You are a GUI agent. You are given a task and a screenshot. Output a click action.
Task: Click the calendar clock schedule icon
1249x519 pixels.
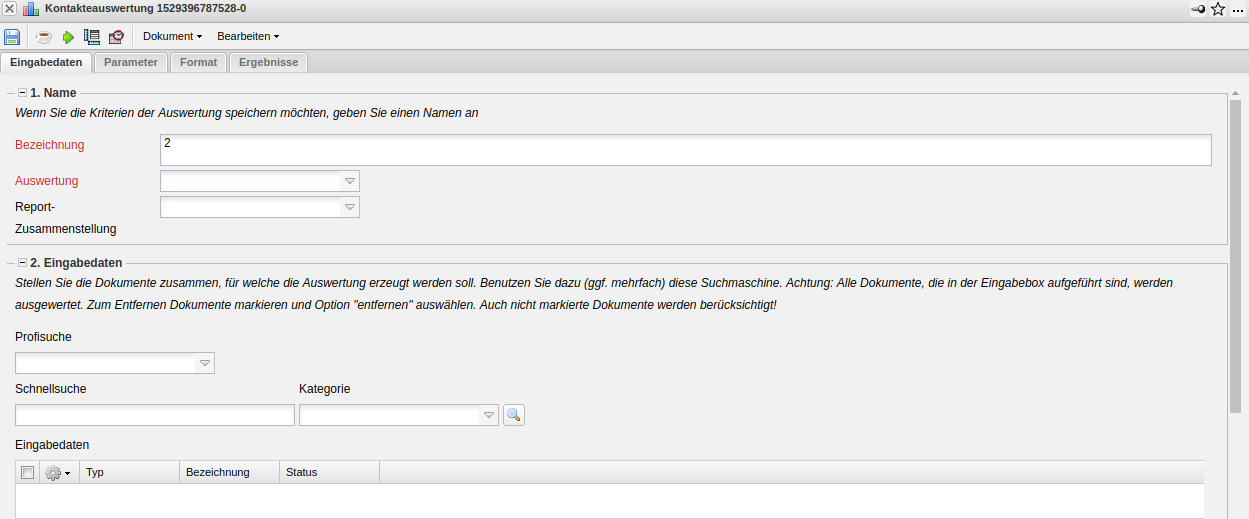click(116, 37)
